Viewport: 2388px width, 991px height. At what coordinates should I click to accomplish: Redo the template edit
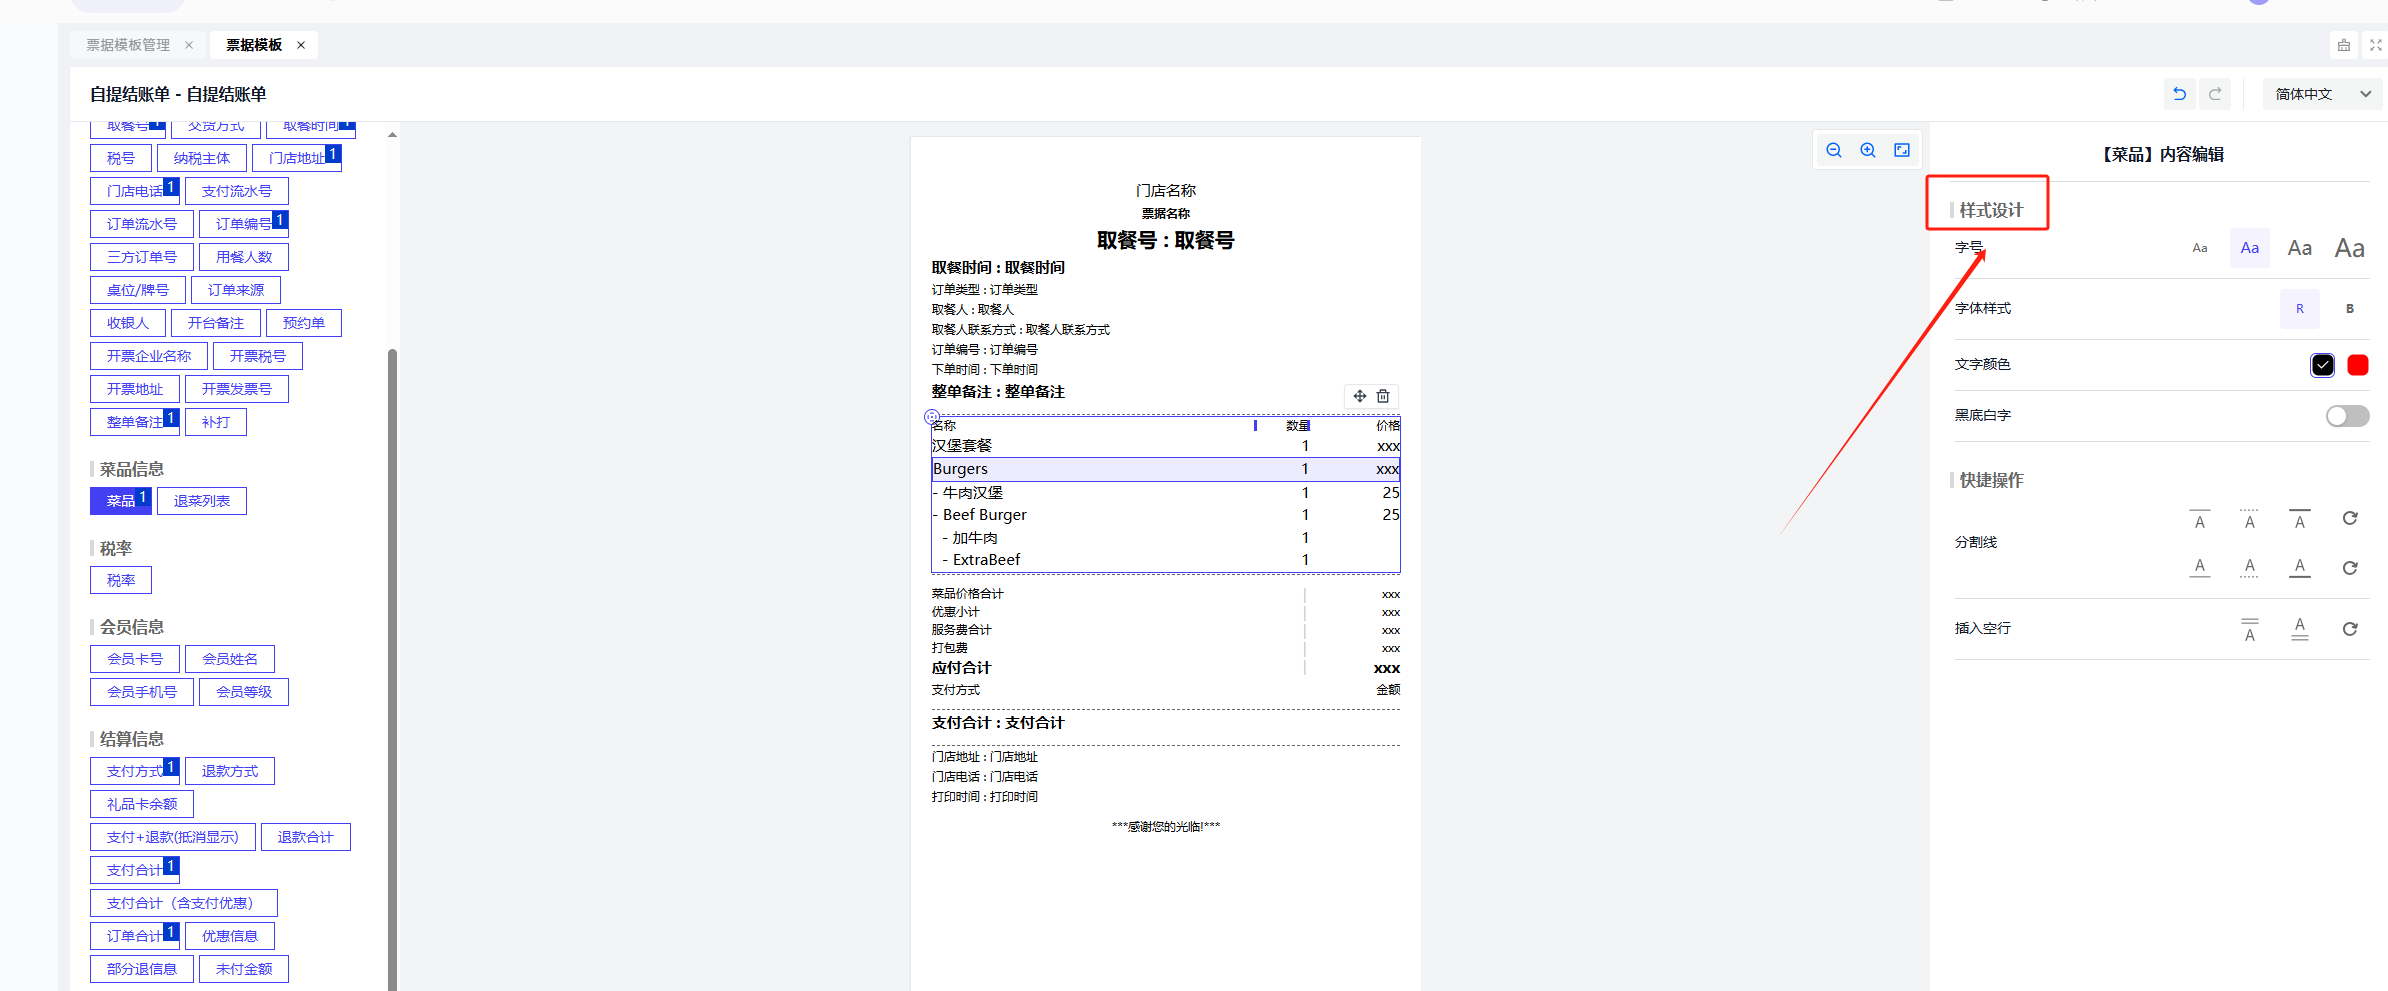point(2215,94)
